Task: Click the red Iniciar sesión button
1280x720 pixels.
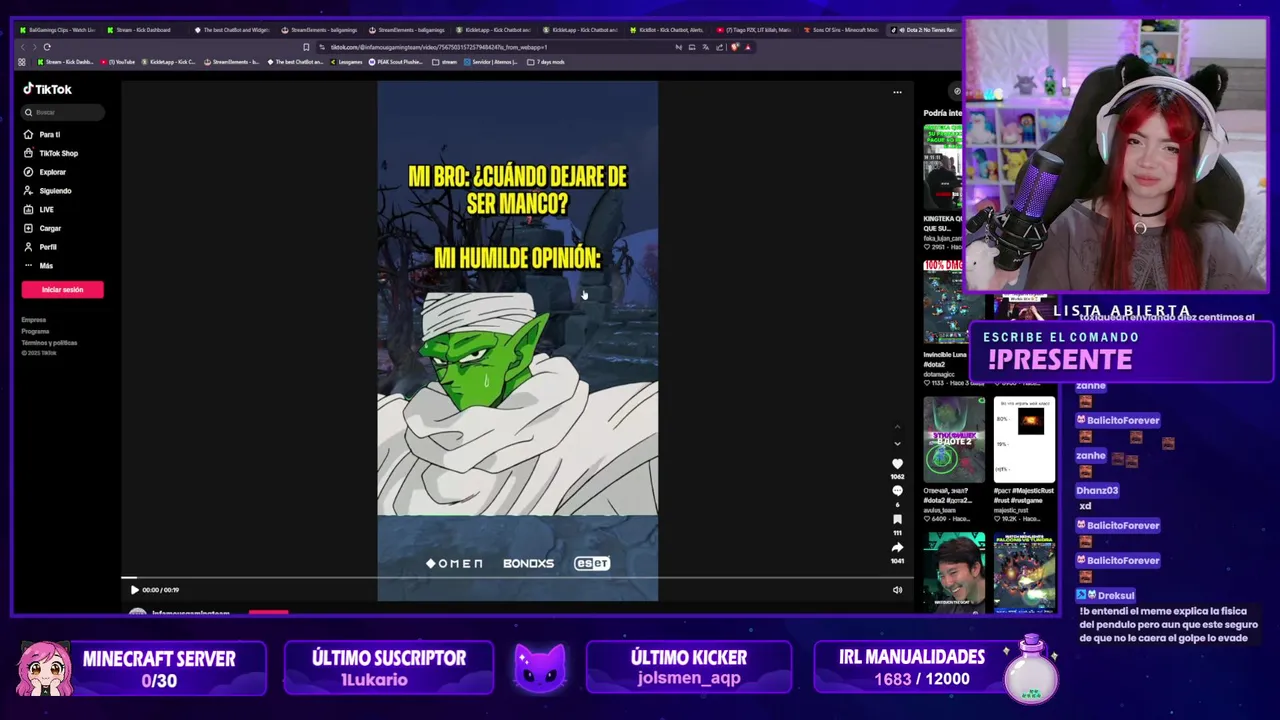Action: tap(62, 289)
